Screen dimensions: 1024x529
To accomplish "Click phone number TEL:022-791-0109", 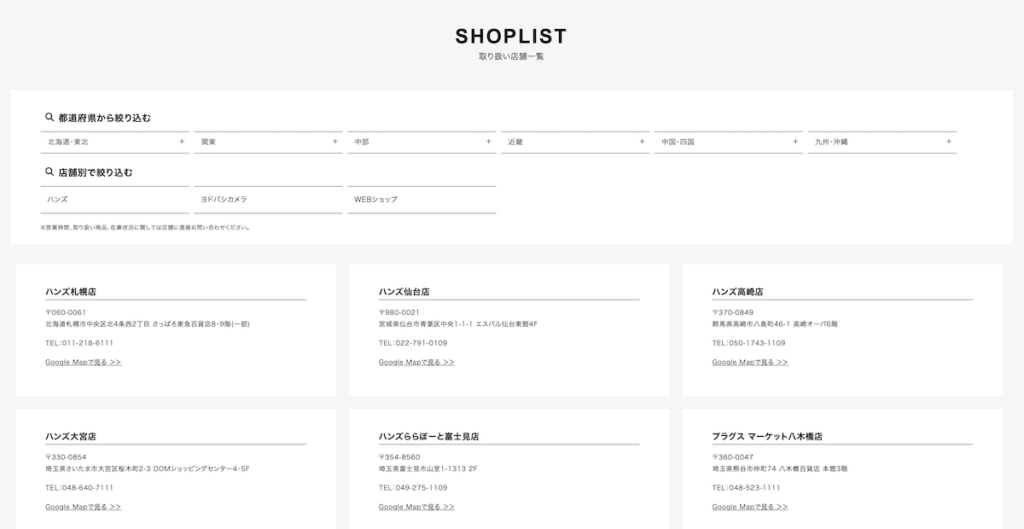I will [x=413, y=343].
